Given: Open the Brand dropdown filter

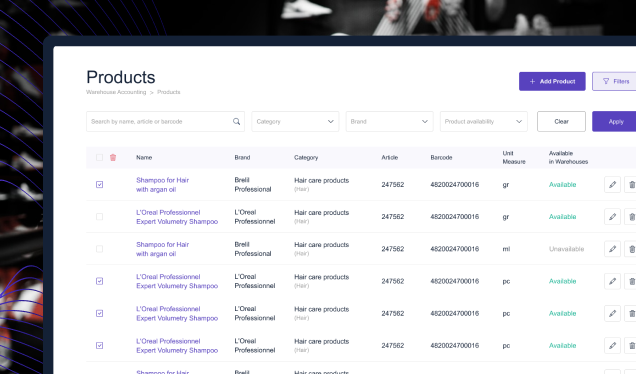Looking at the screenshot, I should point(389,121).
